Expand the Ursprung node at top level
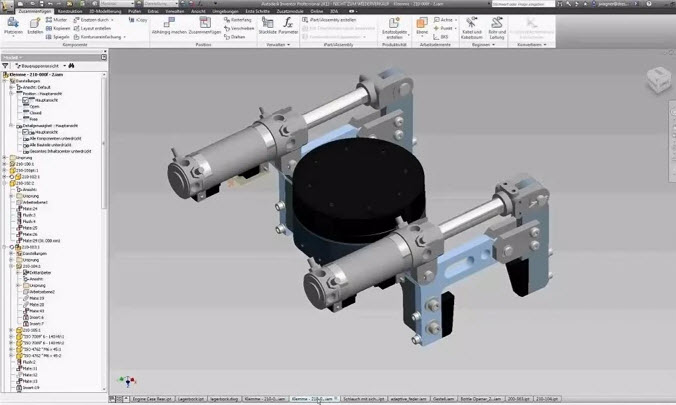Image resolution: width=676 pixels, height=405 pixels. point(5,158)
